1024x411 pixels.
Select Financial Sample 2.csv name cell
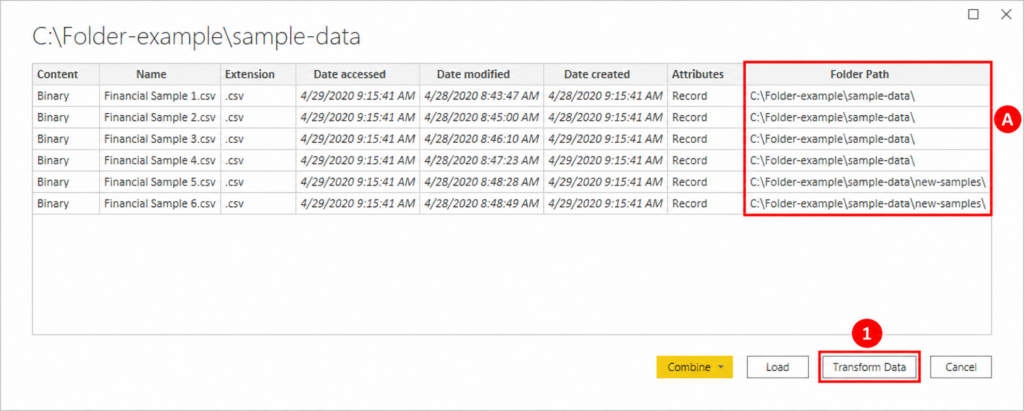(x=160, y=118)
